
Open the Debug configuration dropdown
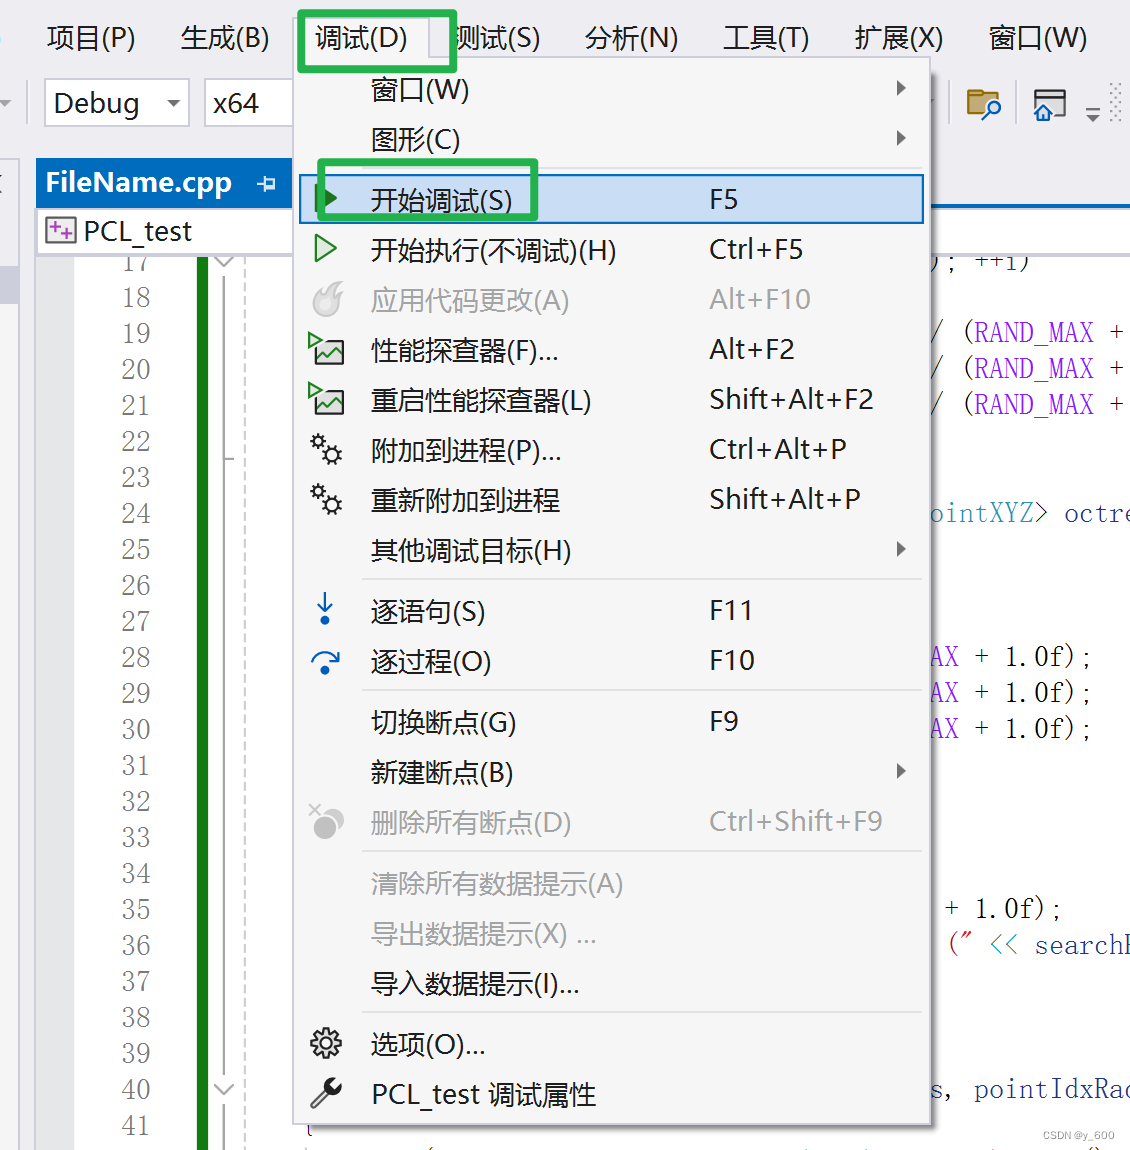116,102
